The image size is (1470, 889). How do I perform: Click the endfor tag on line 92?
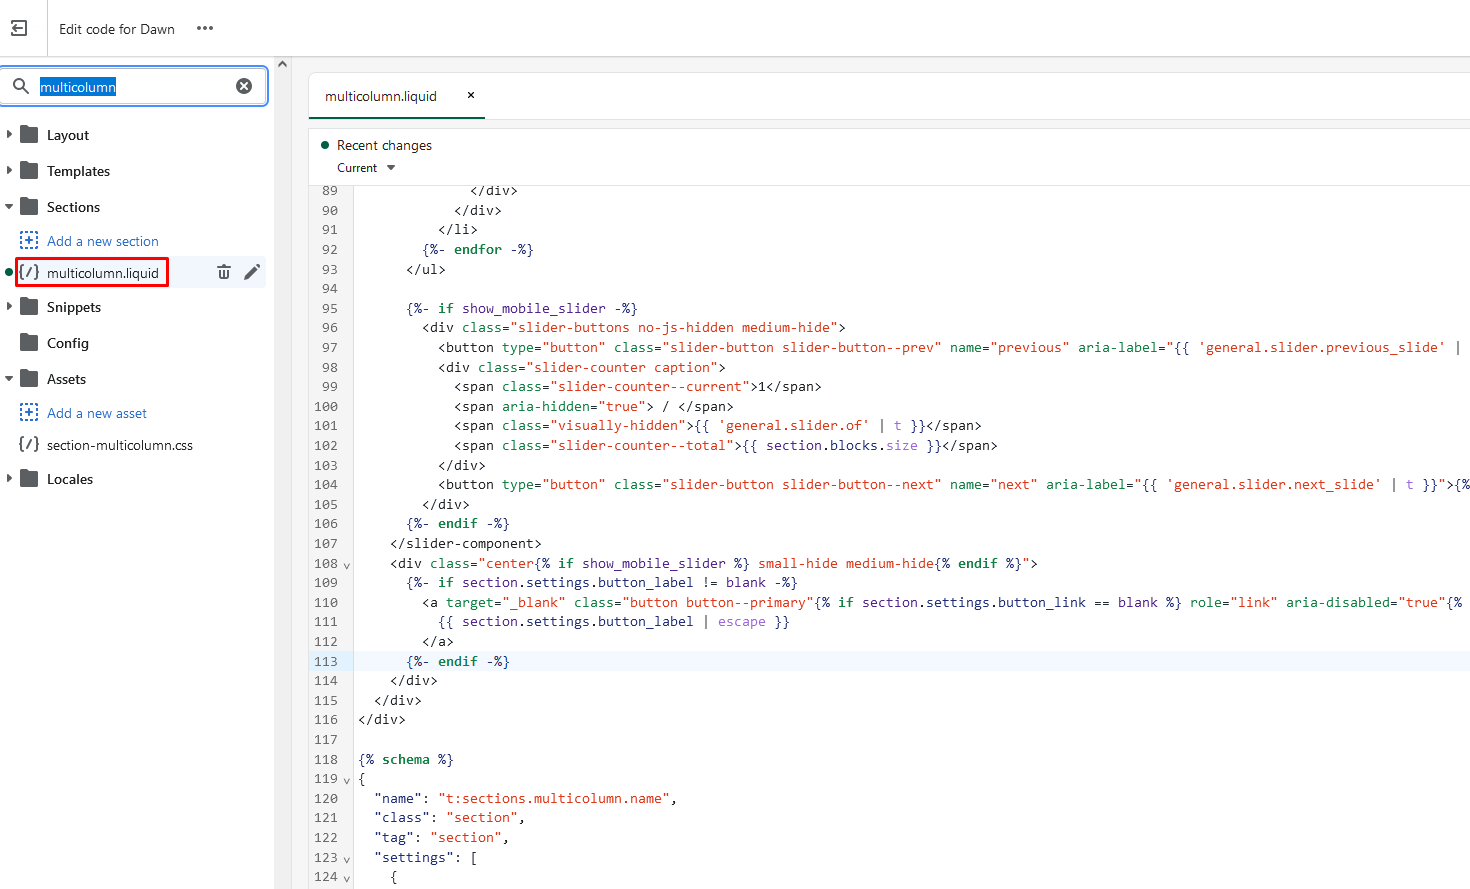[x=478, y=249]
